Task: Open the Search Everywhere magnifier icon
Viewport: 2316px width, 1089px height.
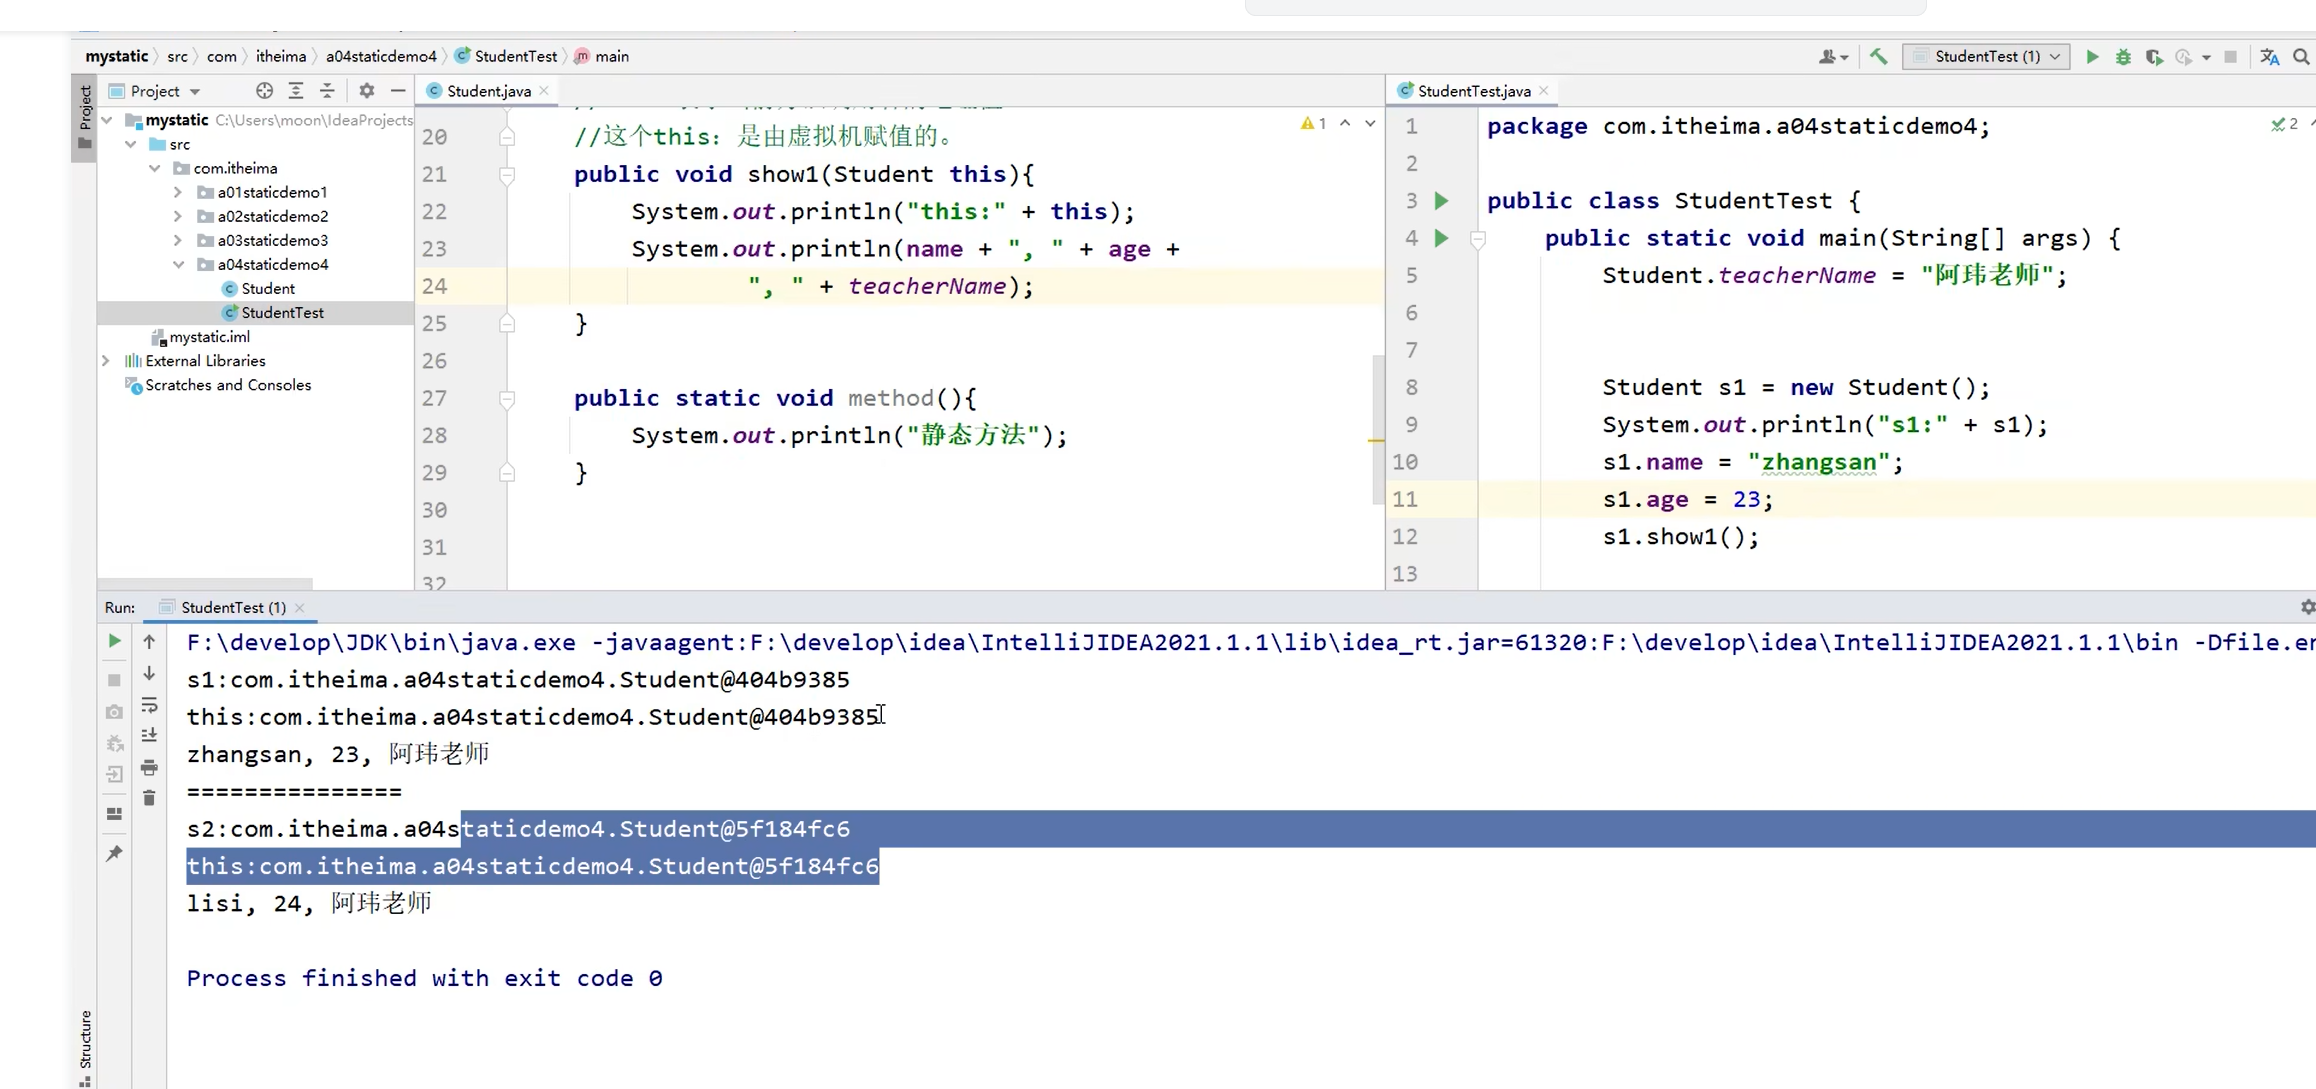Action: click(2300, 57)
